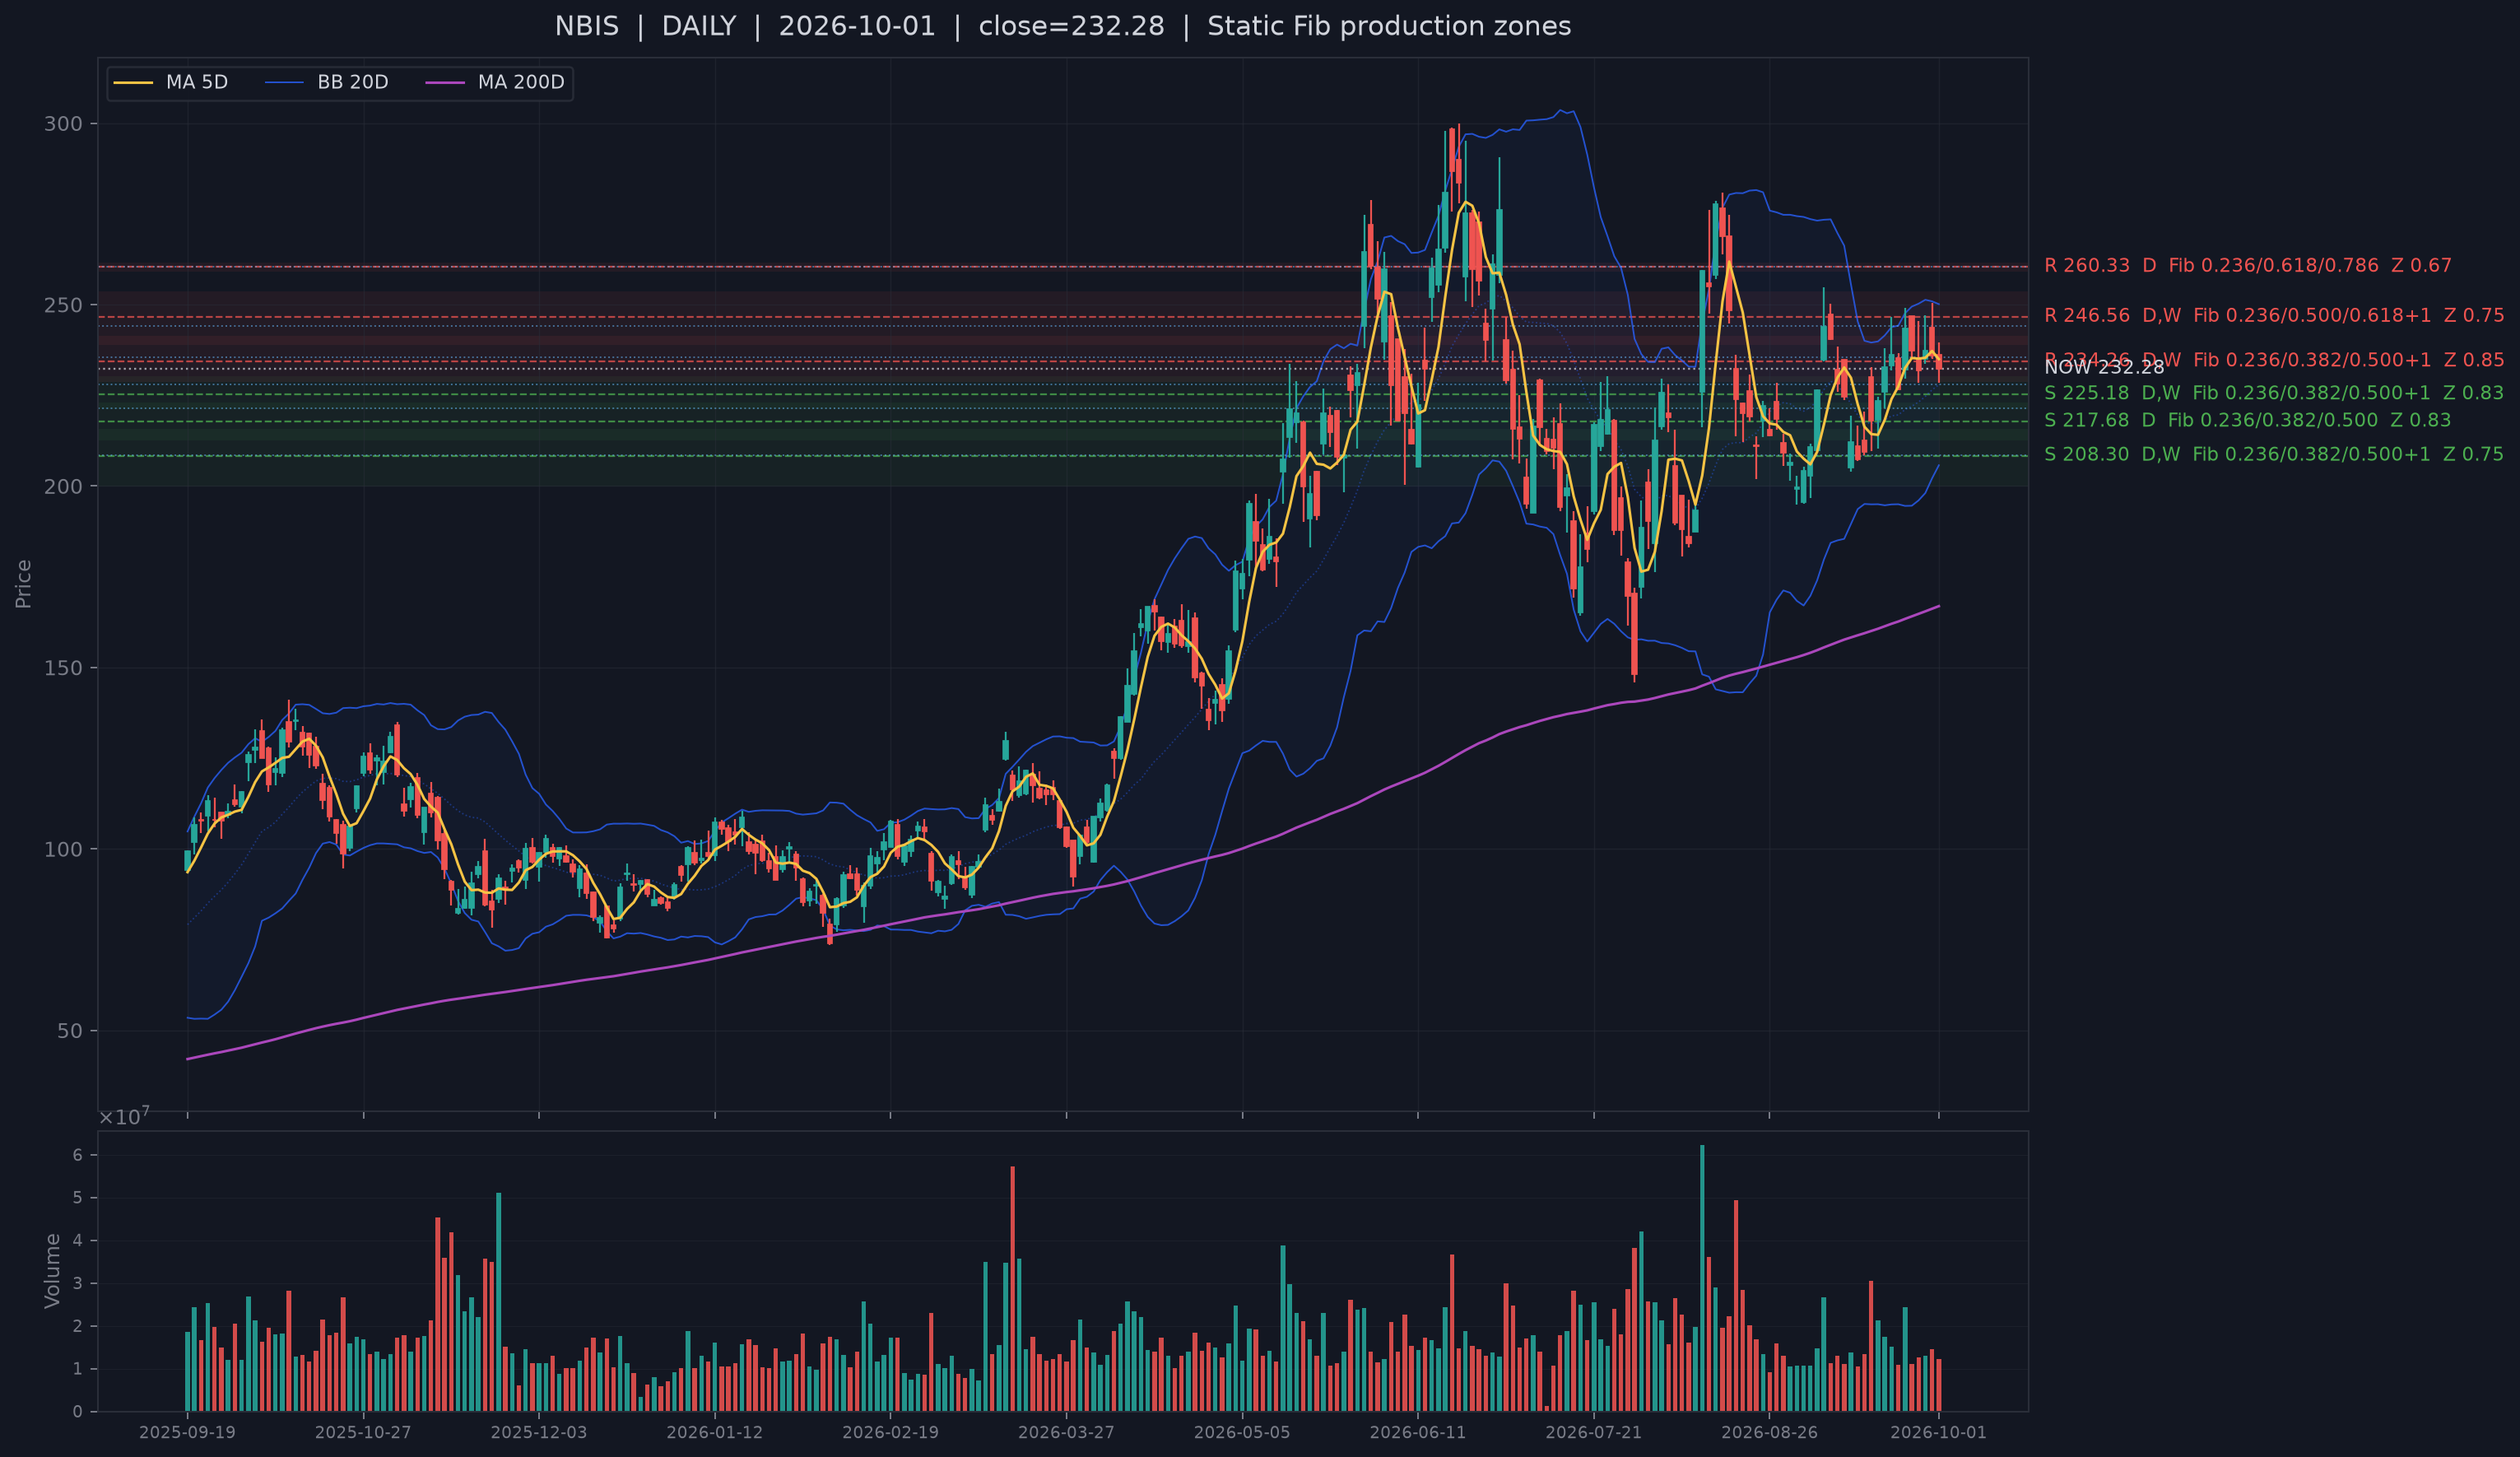Screen dimensions: 2520x1457
Task: Click the 2025-09-19 date tick label
Action: (187, 1432)
